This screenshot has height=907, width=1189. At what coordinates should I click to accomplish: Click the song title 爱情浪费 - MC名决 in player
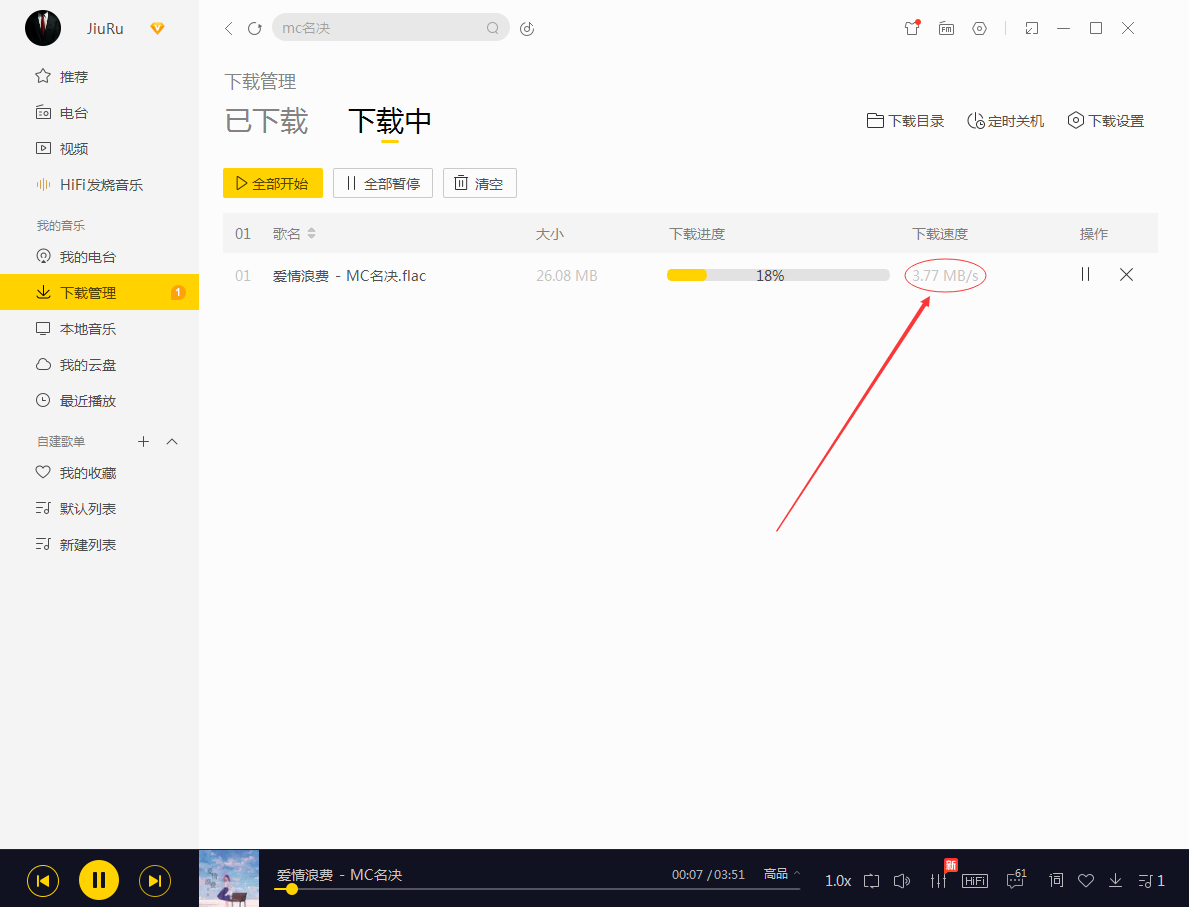pyautogui.click(x=339, y=874)
